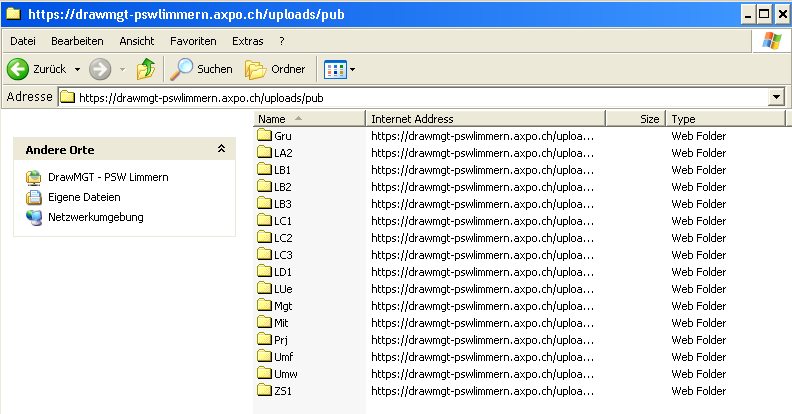Click the Eigene Dateien documents icon
The height and width of the screenshot is (414, 792).
pos(34,197)
